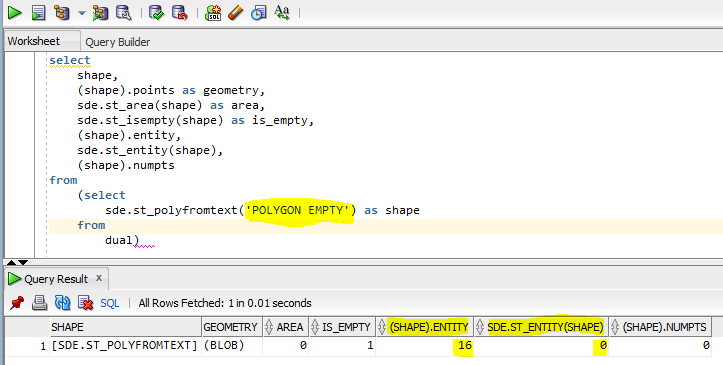Click the first select keyword

(70, 60)
